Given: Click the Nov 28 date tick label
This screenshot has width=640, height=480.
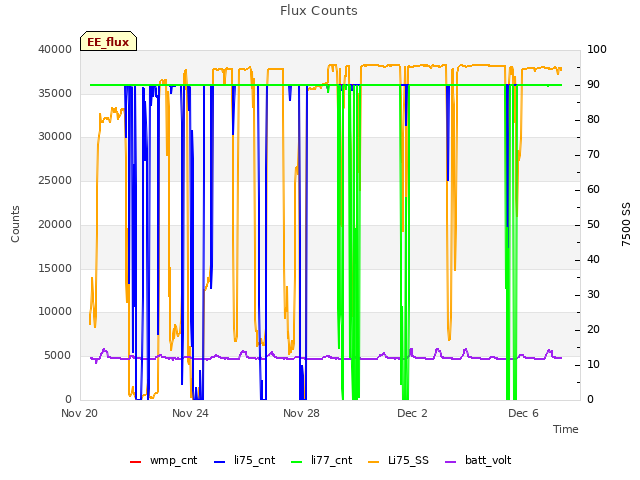Looking at the screenshot, I should coord(301,413).
